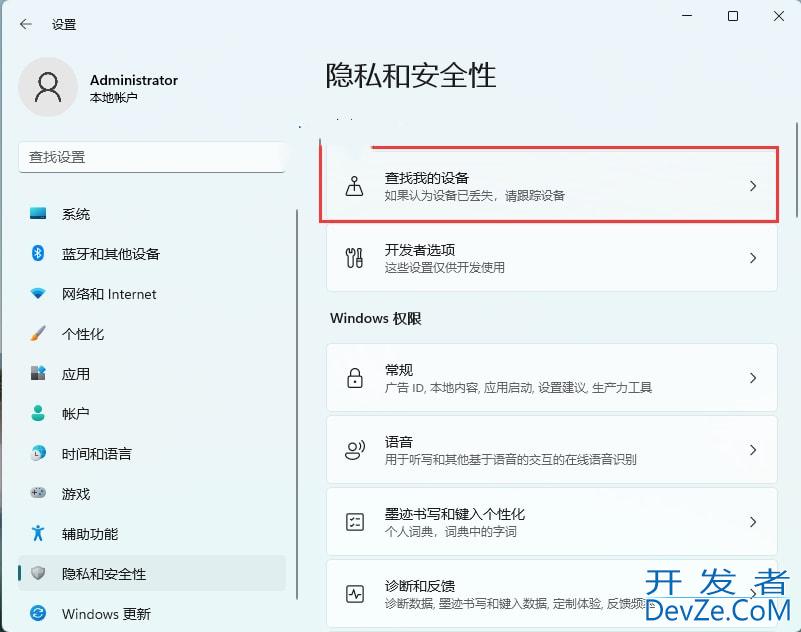Click the 语音 speech icon

tap(355, 450)
